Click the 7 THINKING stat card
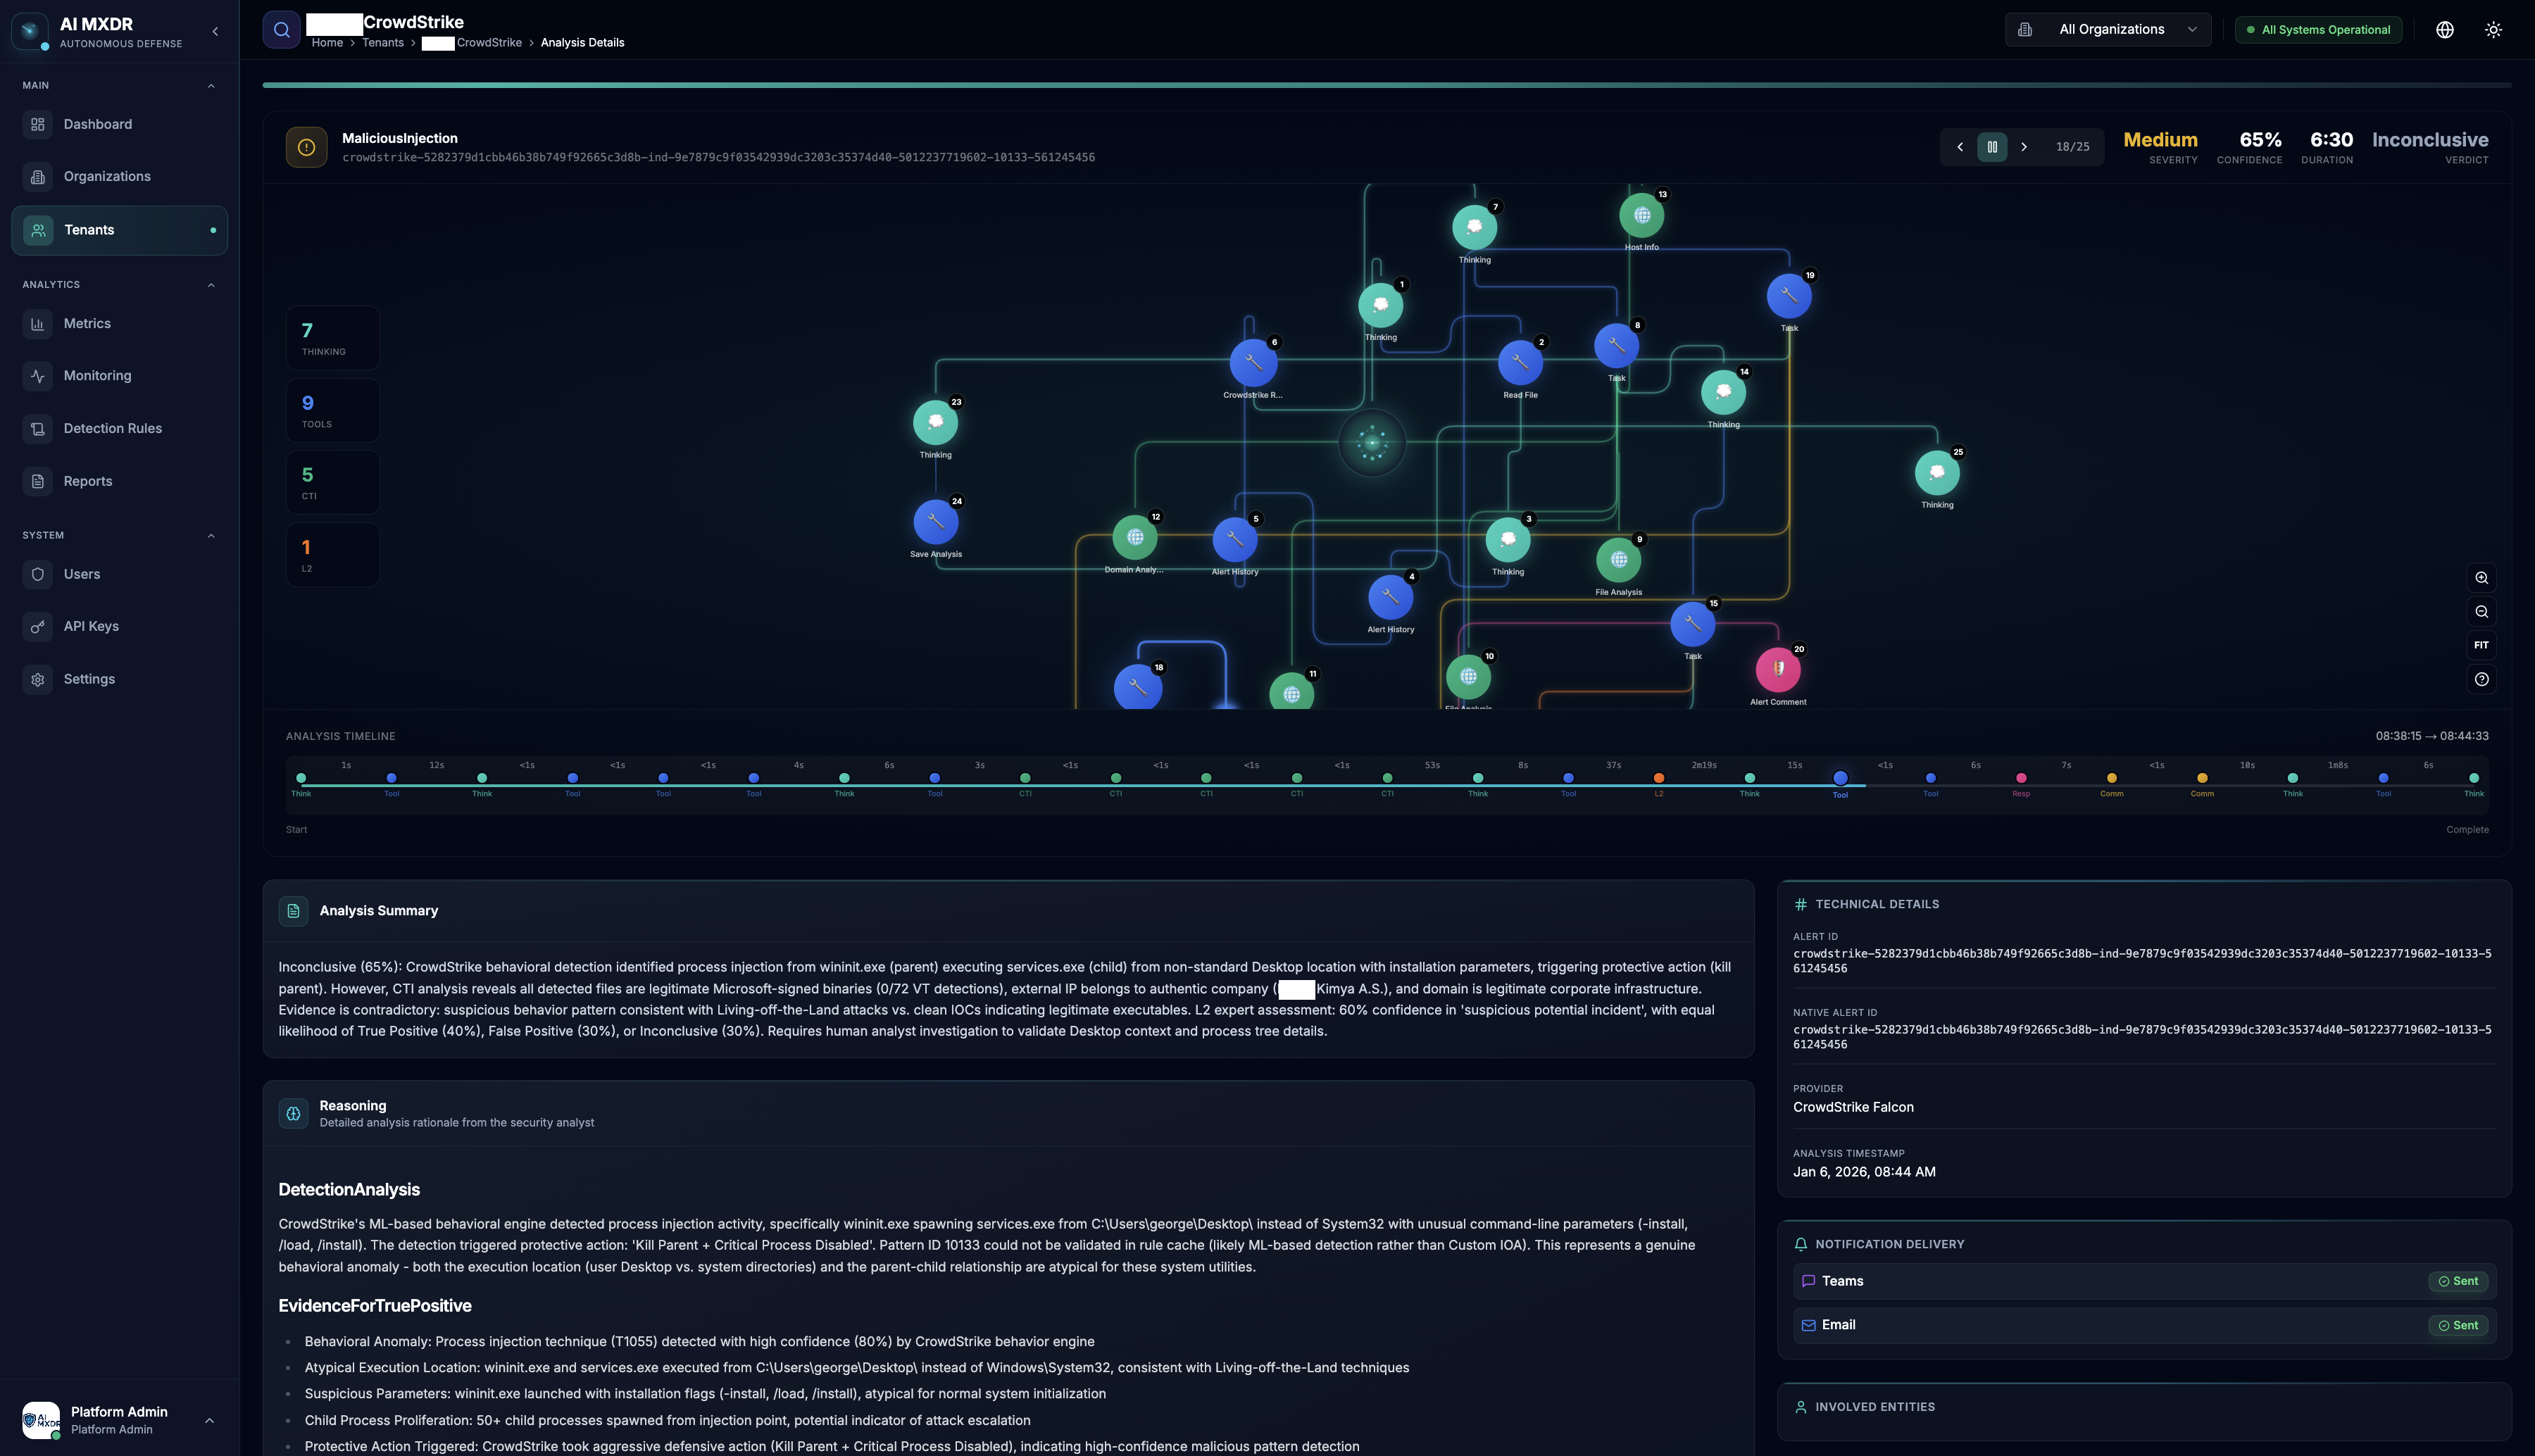 click(332, 338)
